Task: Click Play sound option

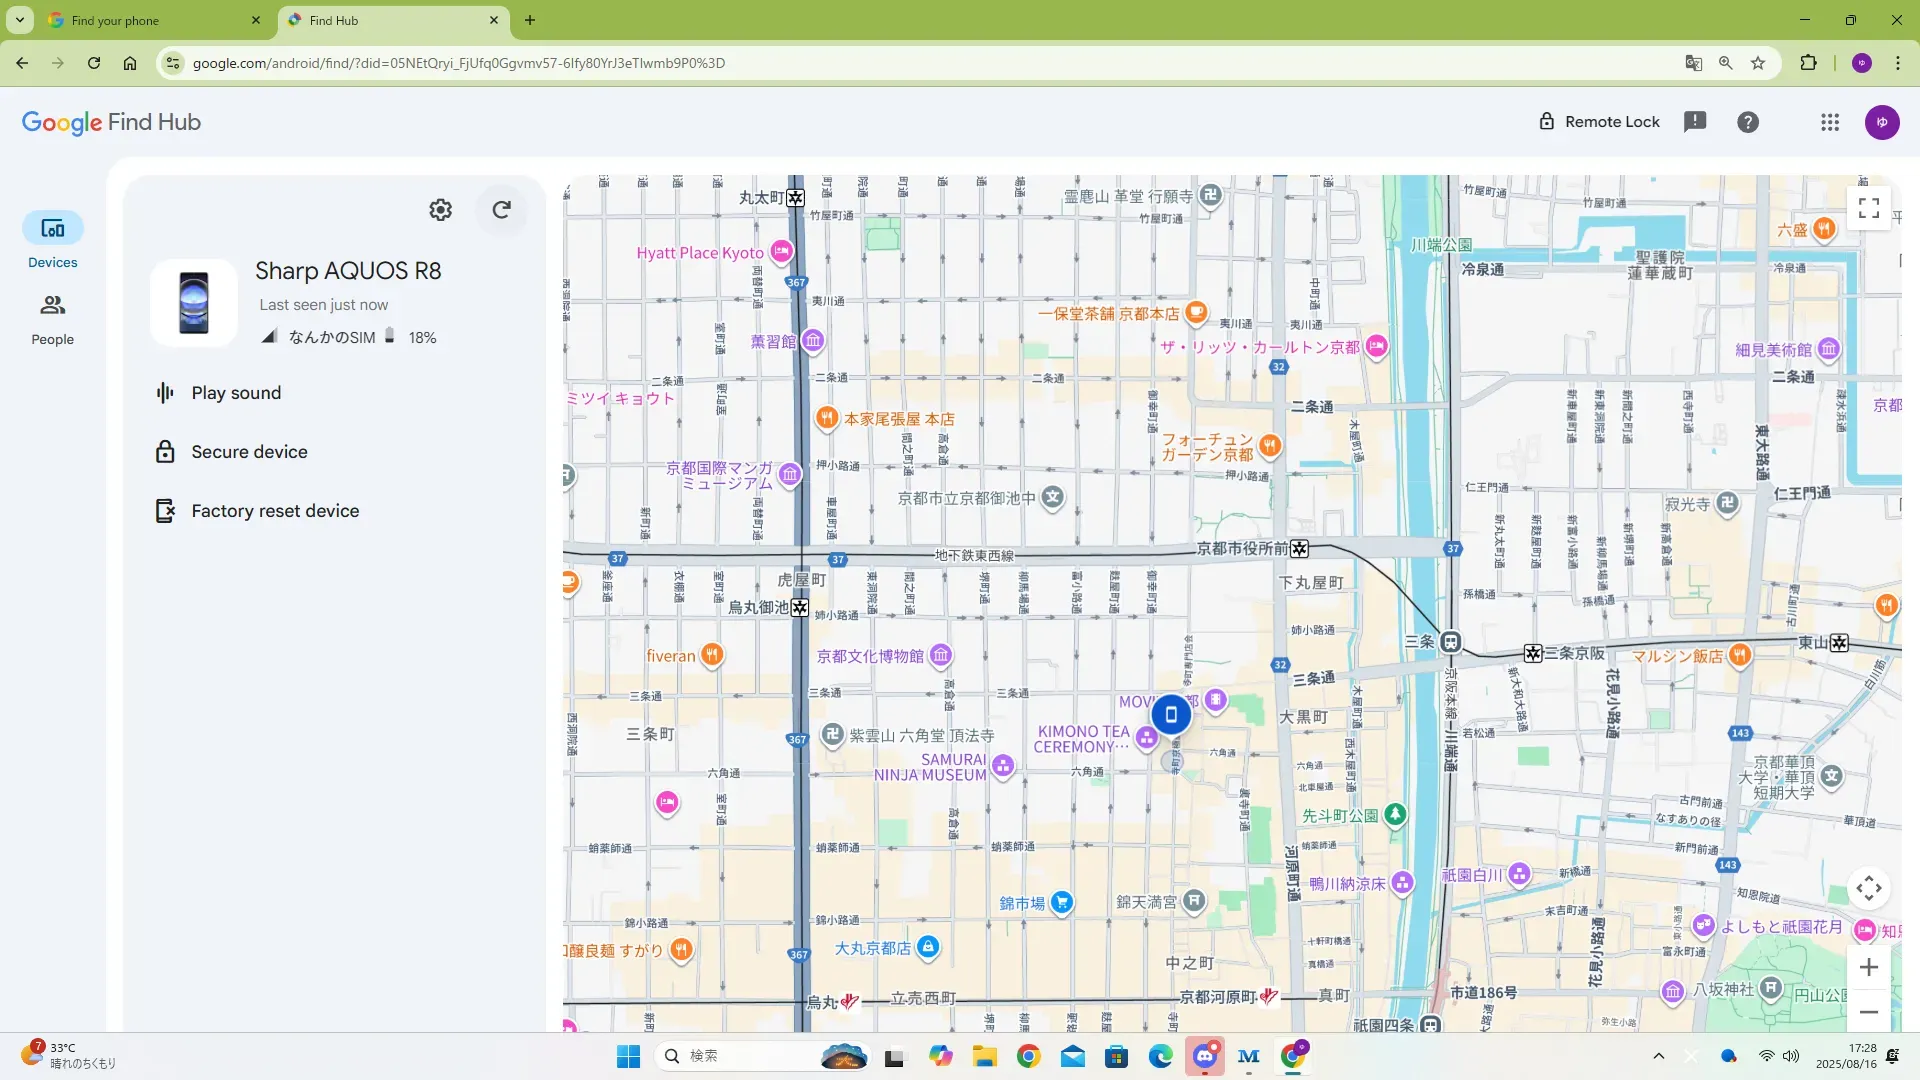Action: point(236,393)
